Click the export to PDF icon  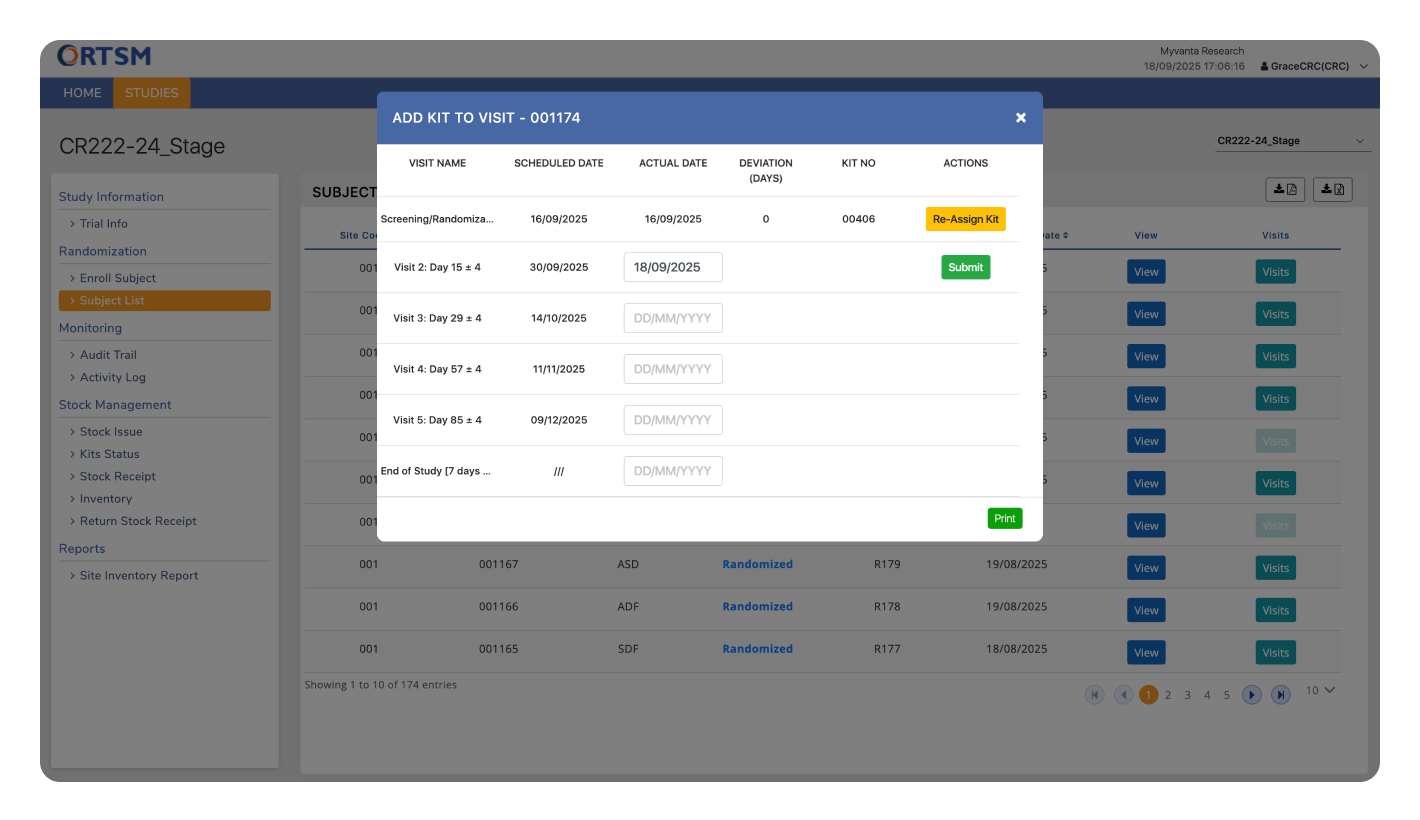pyautogui.click(x=1285, y=189)
